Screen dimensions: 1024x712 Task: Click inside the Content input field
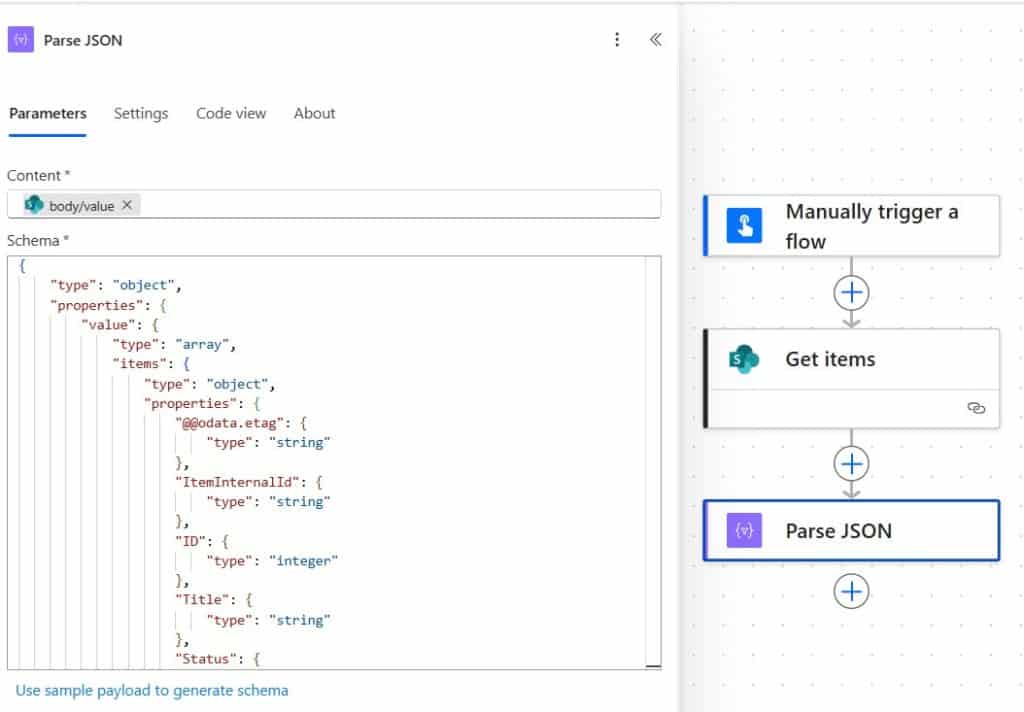tap(334, 204)
